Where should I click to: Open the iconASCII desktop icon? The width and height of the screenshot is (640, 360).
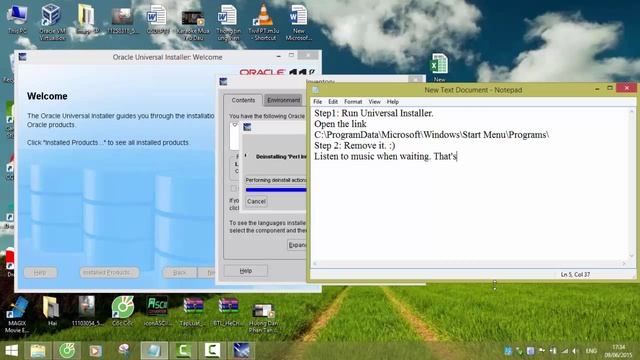[157, 311]
